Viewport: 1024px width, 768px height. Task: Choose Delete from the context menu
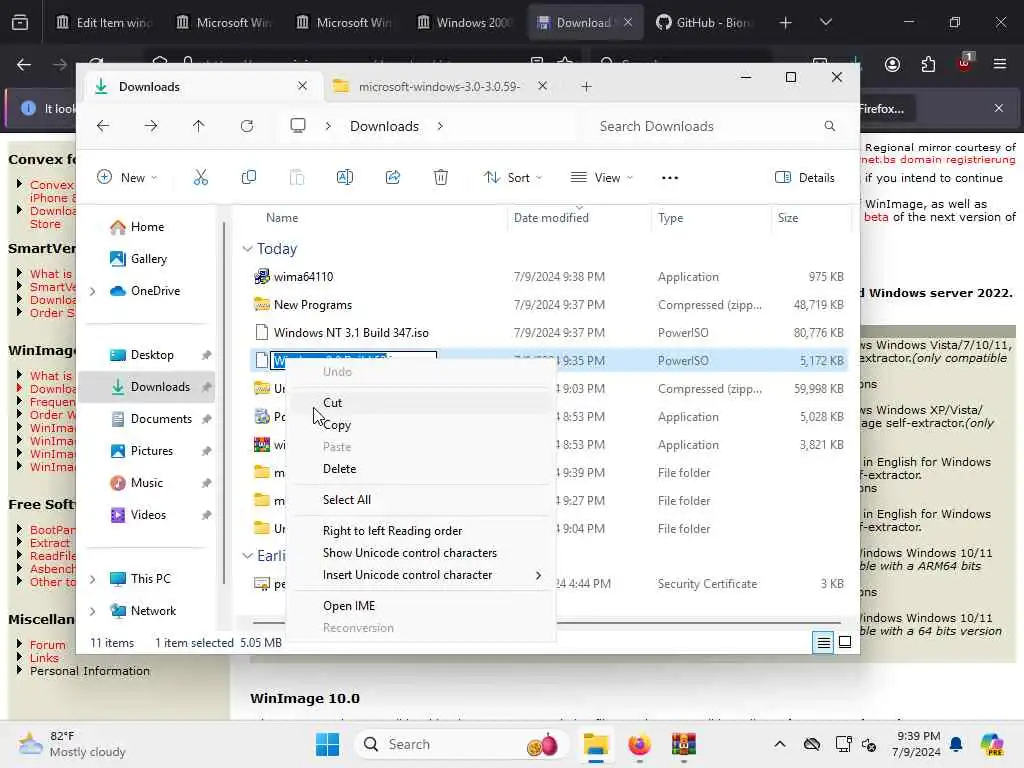421,469
